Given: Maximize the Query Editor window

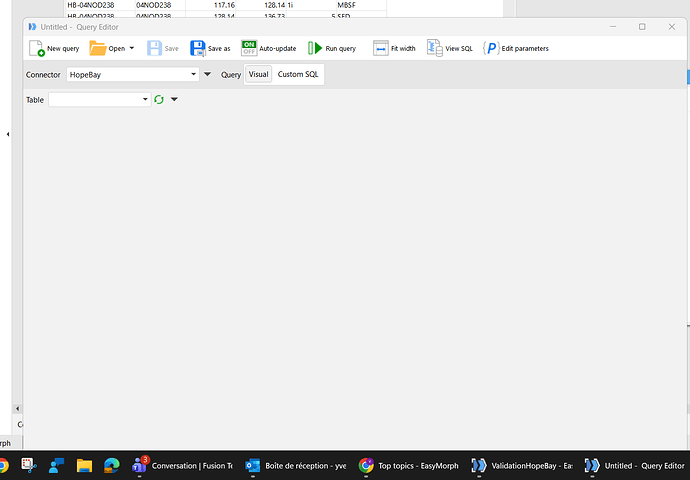Looking at the screenshot, I should (x=642, y=27).
